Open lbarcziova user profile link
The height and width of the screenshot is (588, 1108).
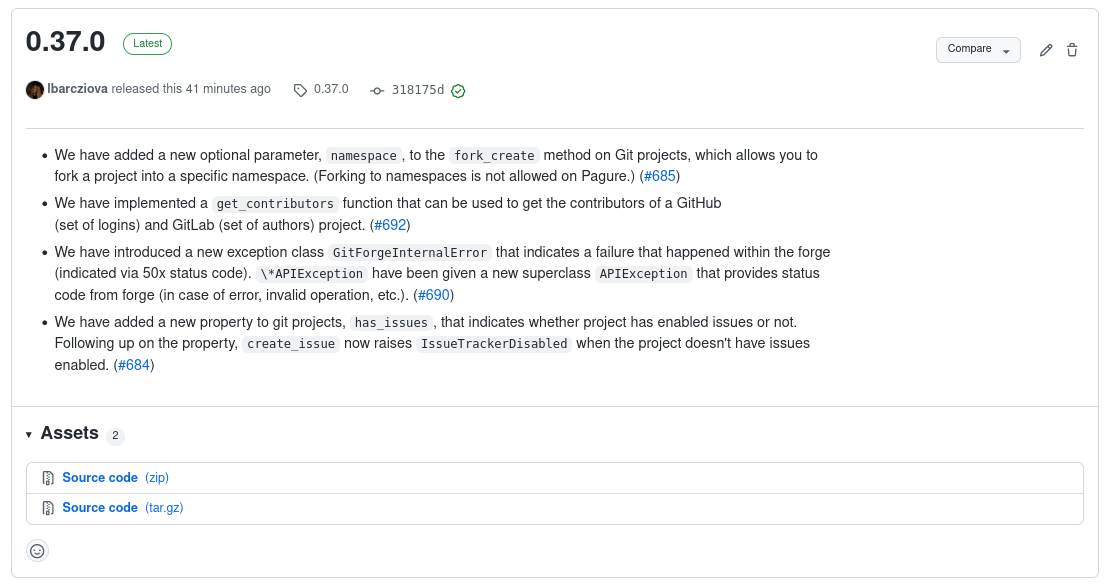coord(77,89)
